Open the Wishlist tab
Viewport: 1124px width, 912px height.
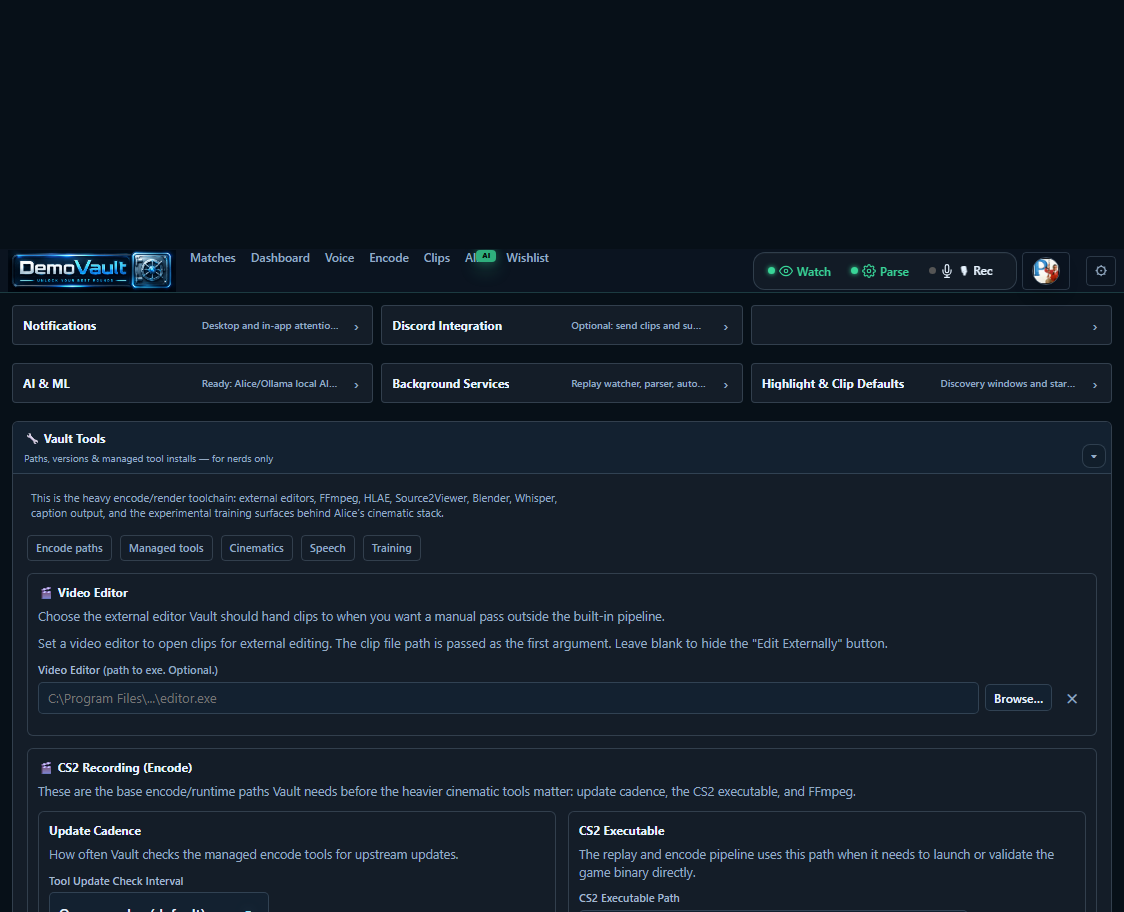[x=527, y=258]
